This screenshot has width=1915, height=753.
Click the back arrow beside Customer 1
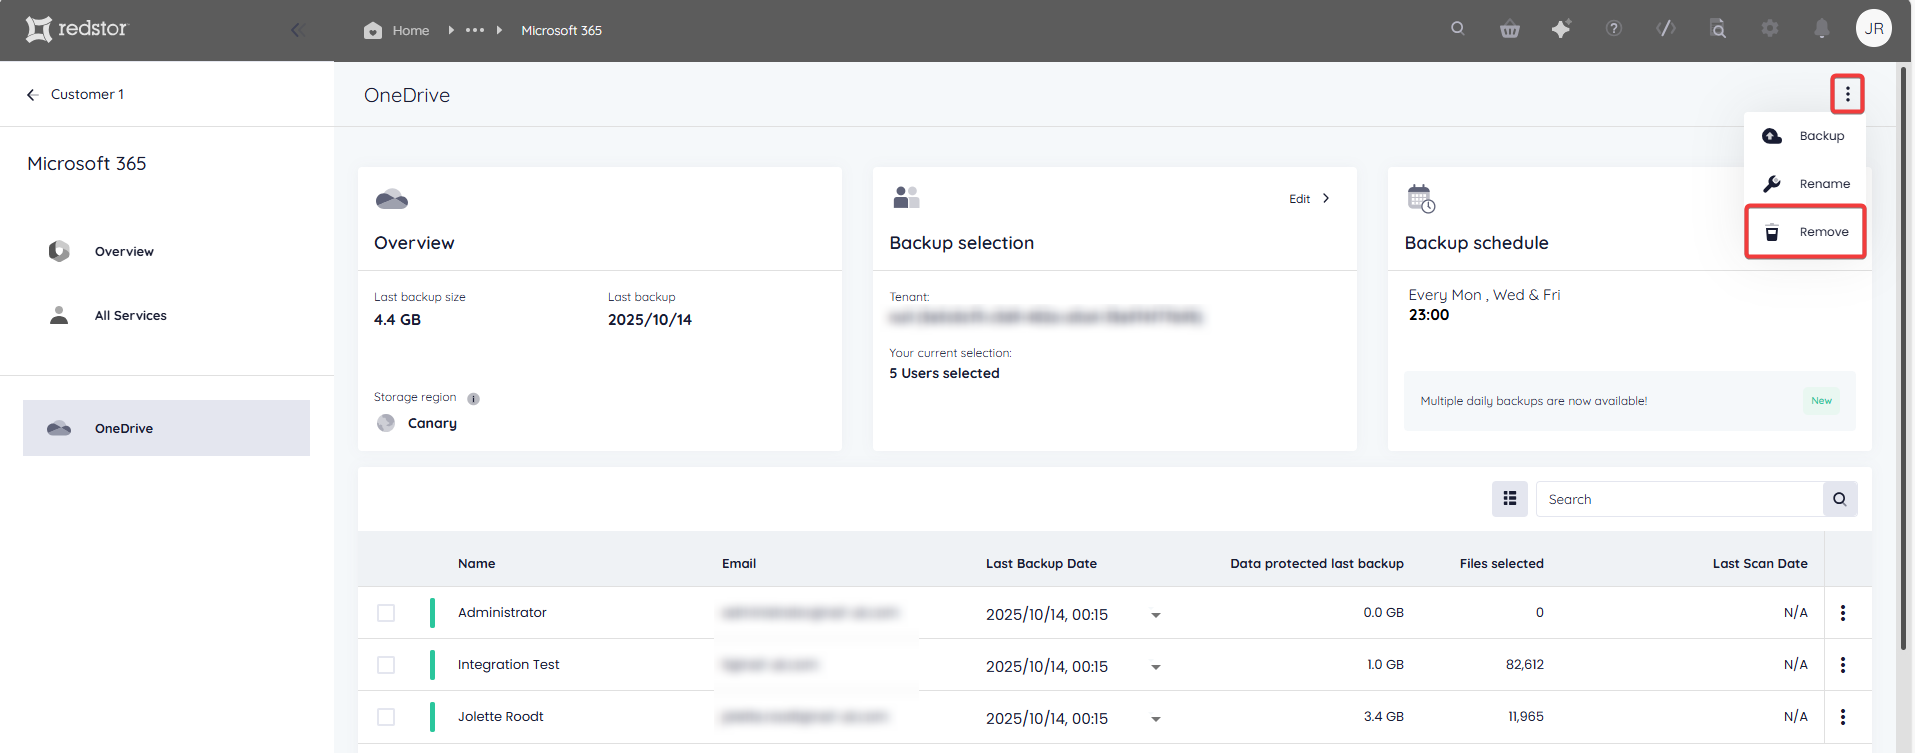tap(32, 94)
